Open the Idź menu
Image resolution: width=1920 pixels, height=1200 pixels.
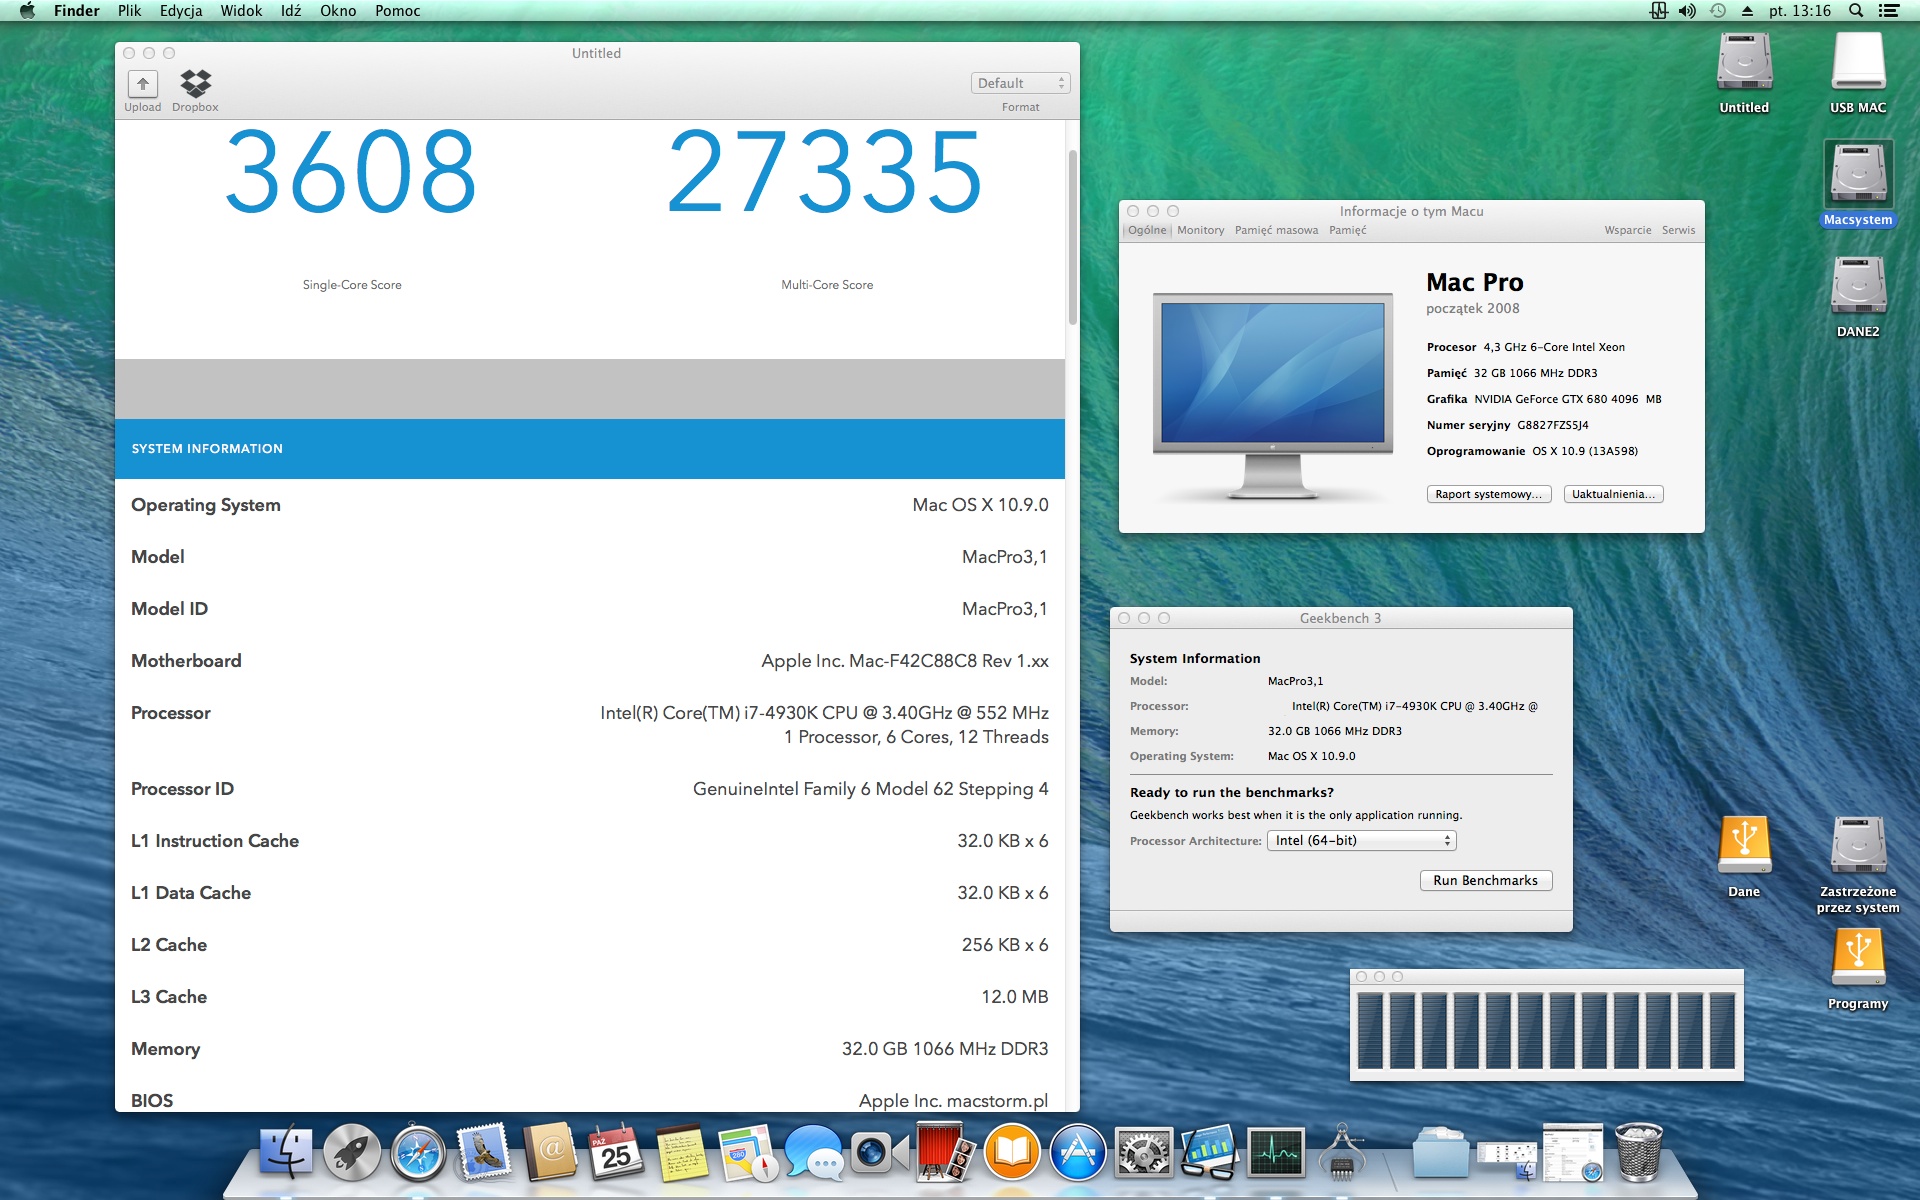coord(291,11)
